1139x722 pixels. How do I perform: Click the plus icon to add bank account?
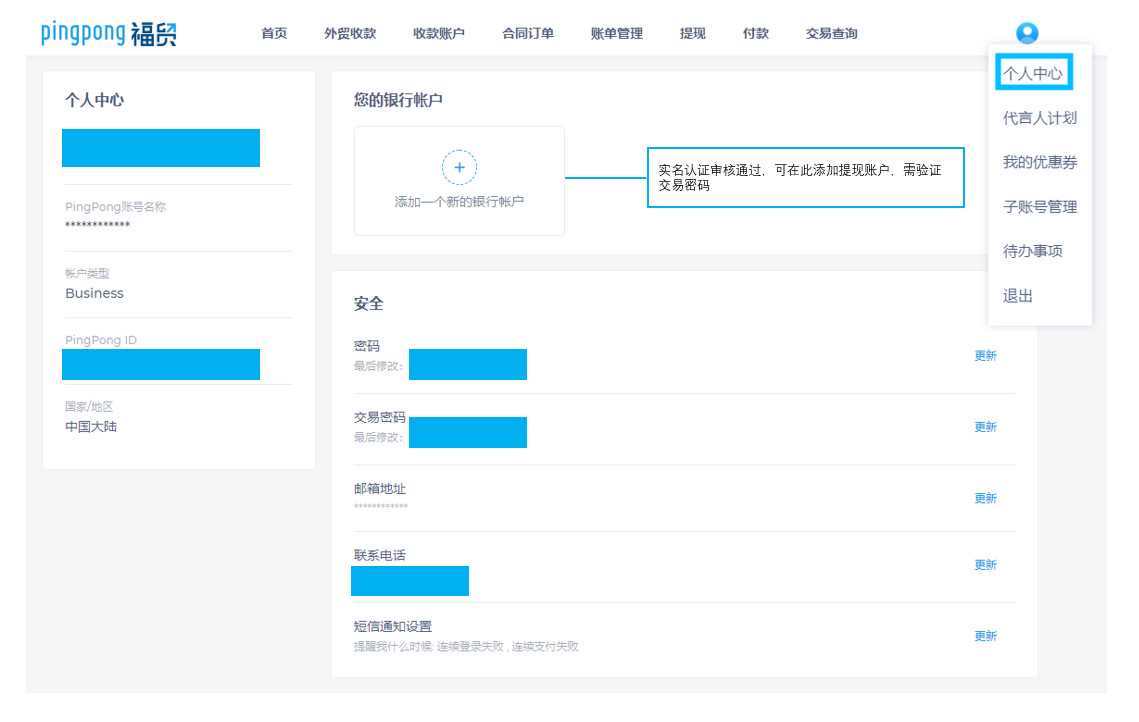click(x=459, y=167)
